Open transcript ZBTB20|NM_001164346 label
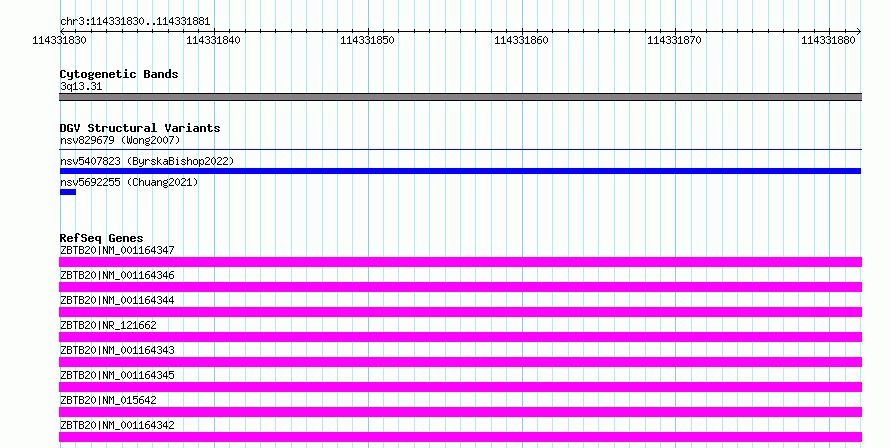 (117, 275)
